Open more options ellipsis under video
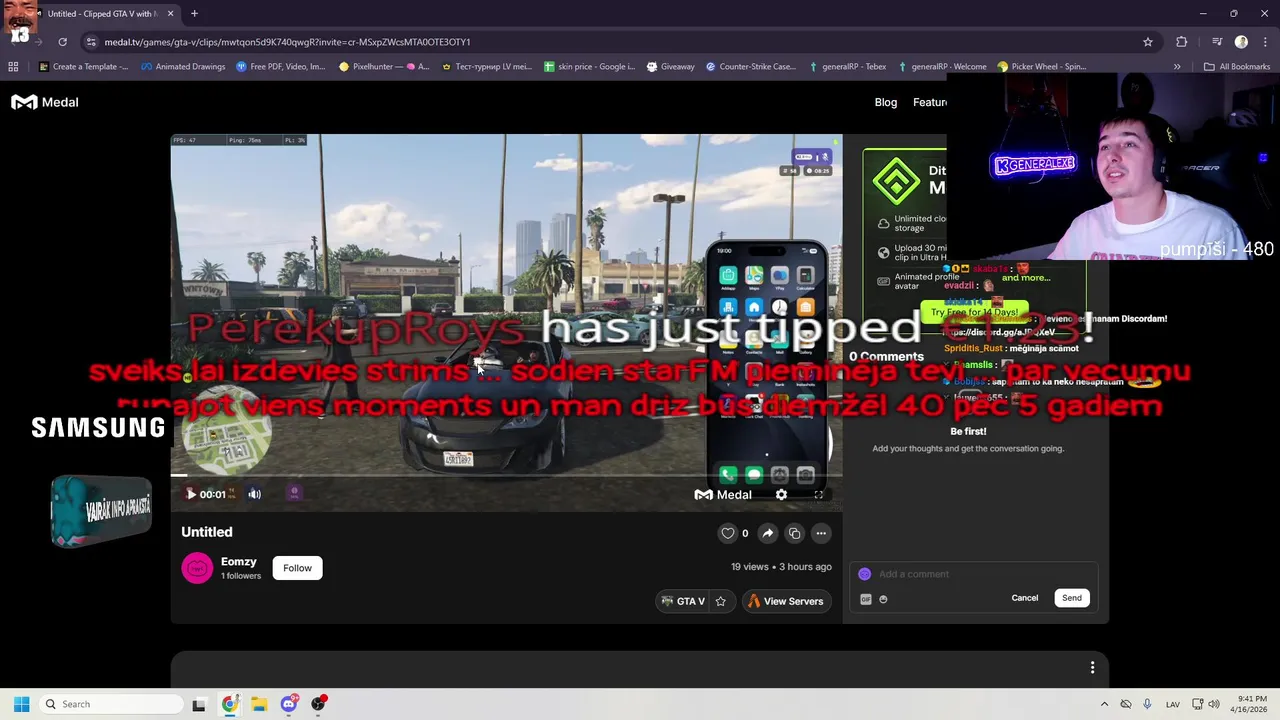Image resolution: width=1280 pixels, height=720 pixels. [821, 533]
